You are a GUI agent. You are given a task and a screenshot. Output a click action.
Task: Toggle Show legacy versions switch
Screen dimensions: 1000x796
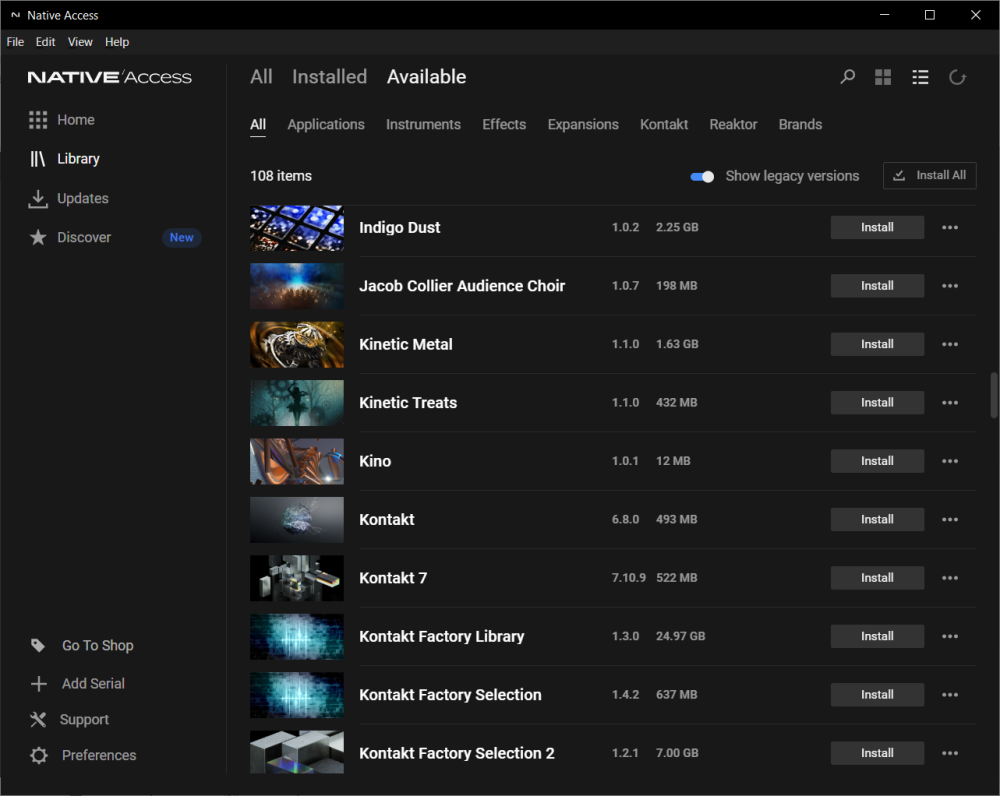(x=702, y=177)
